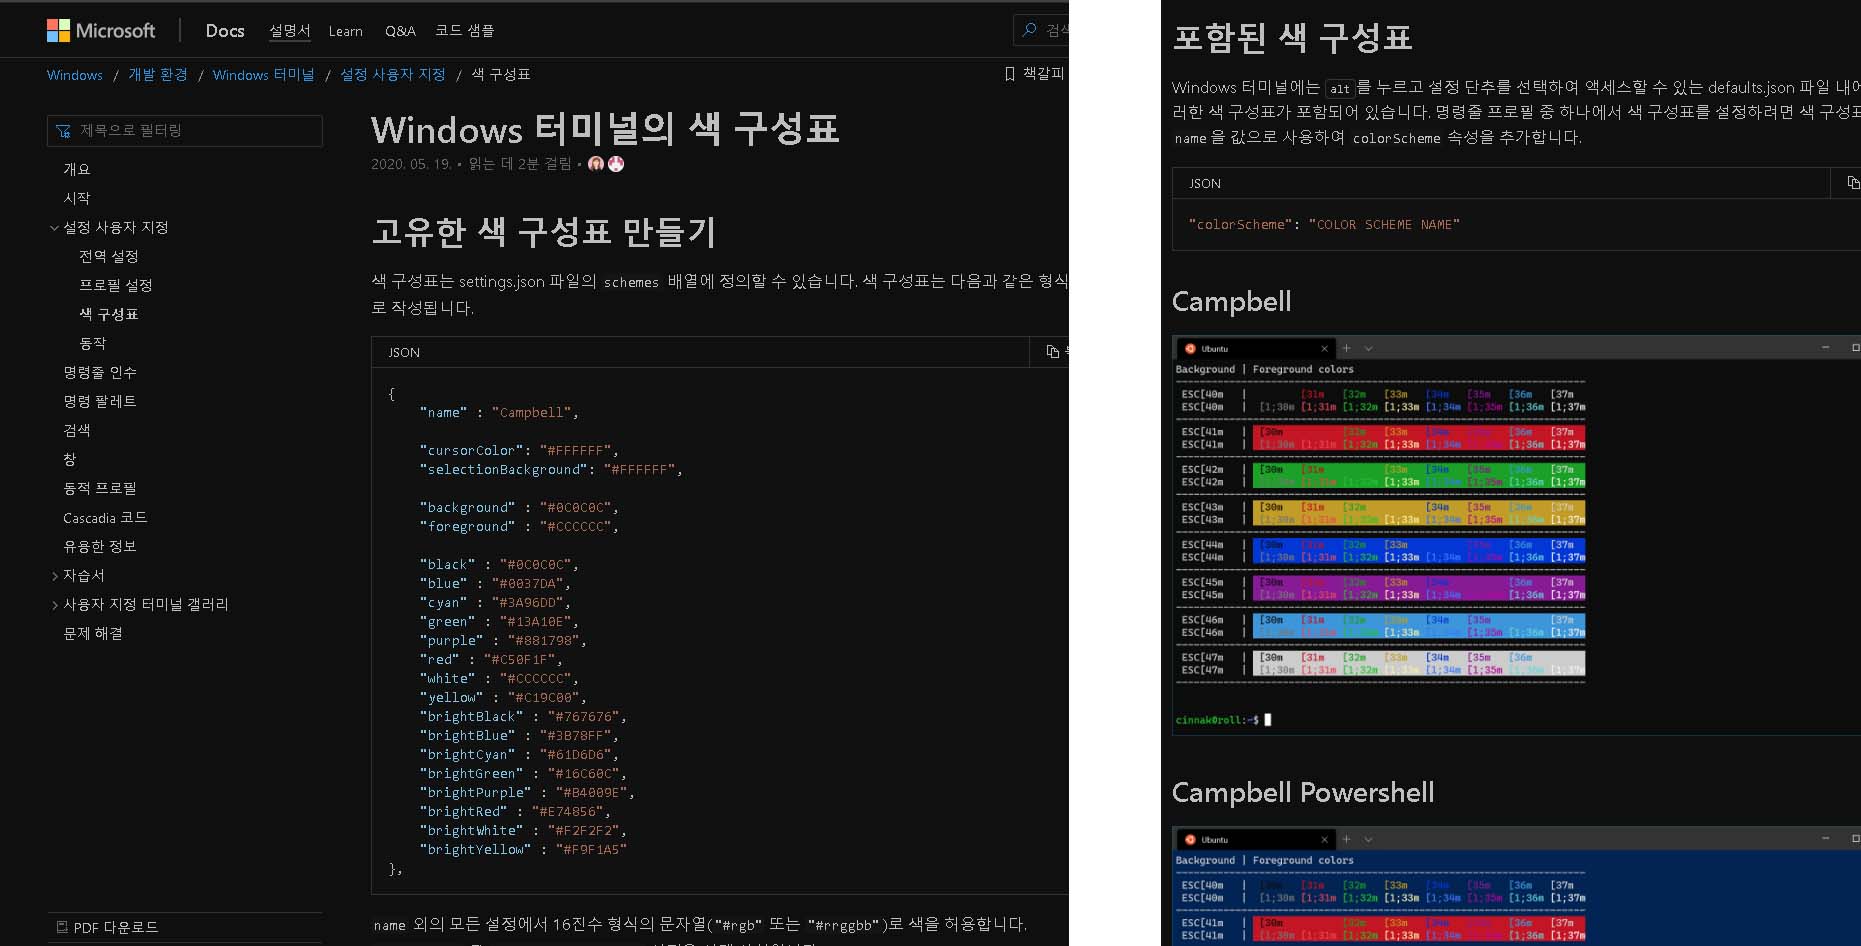Viewport: 1861px width, 946px height.
Task: Click the 책갈피 bookmark icon
Action: 1010,74
